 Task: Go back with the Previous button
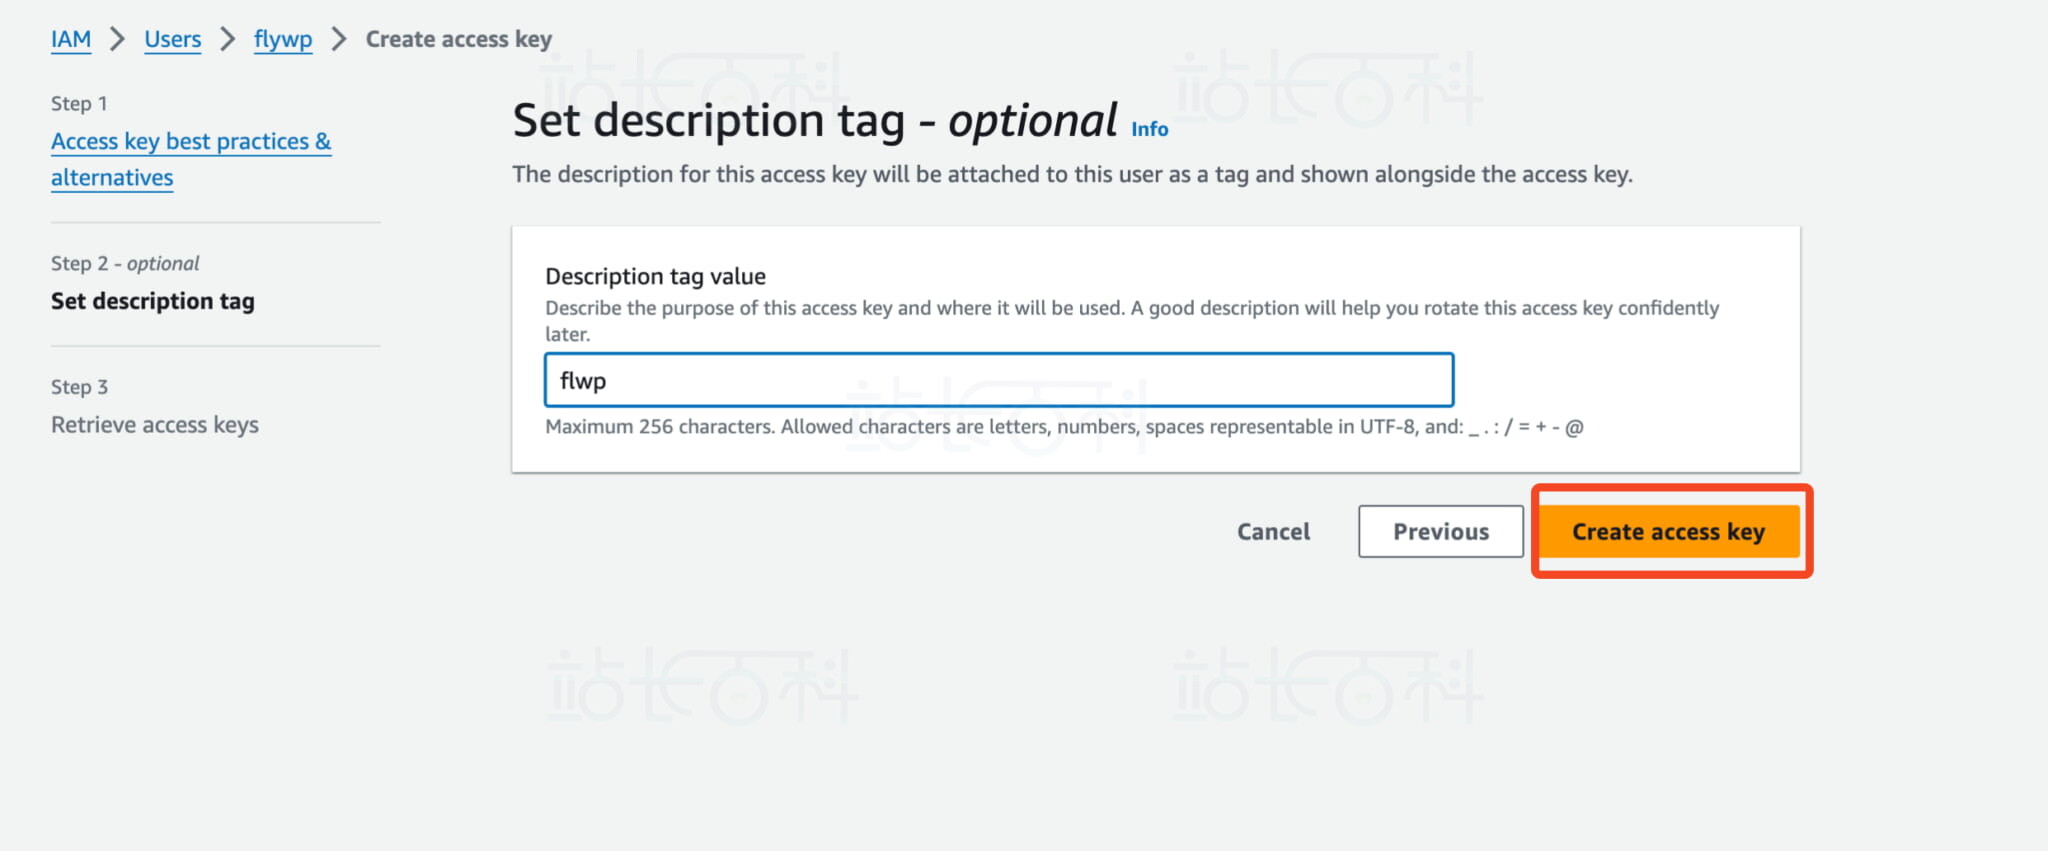1440,532
